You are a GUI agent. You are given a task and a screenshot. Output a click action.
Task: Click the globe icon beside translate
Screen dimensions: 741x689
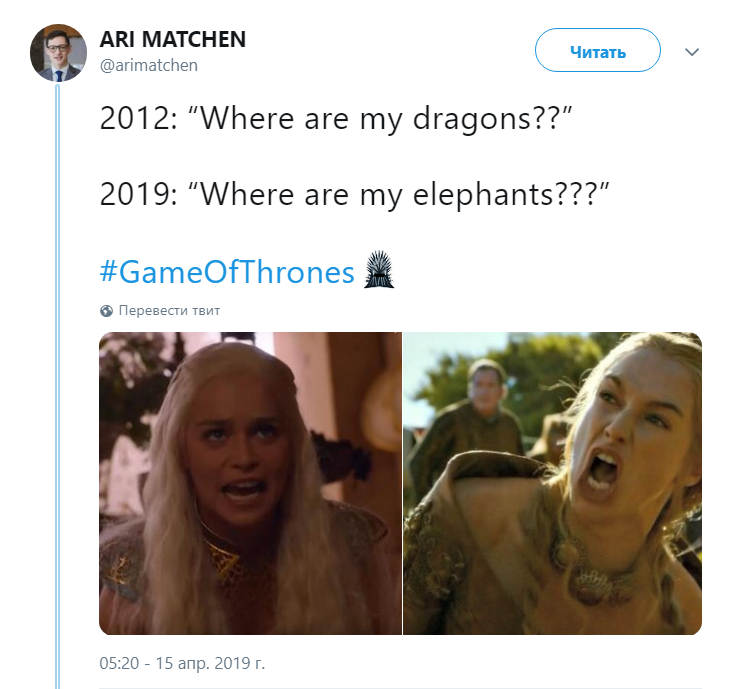point(106,310)
